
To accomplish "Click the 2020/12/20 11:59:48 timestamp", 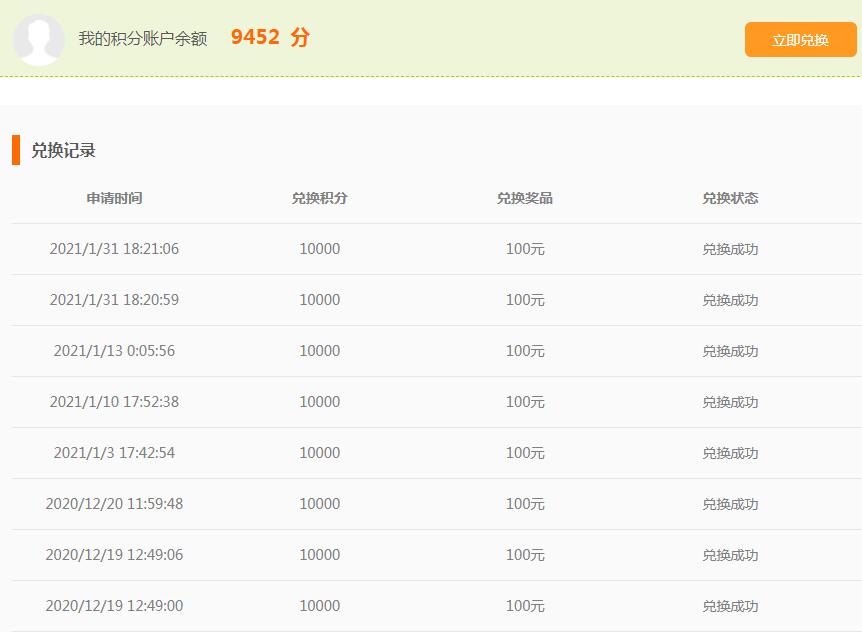I will tap(114, 504).
